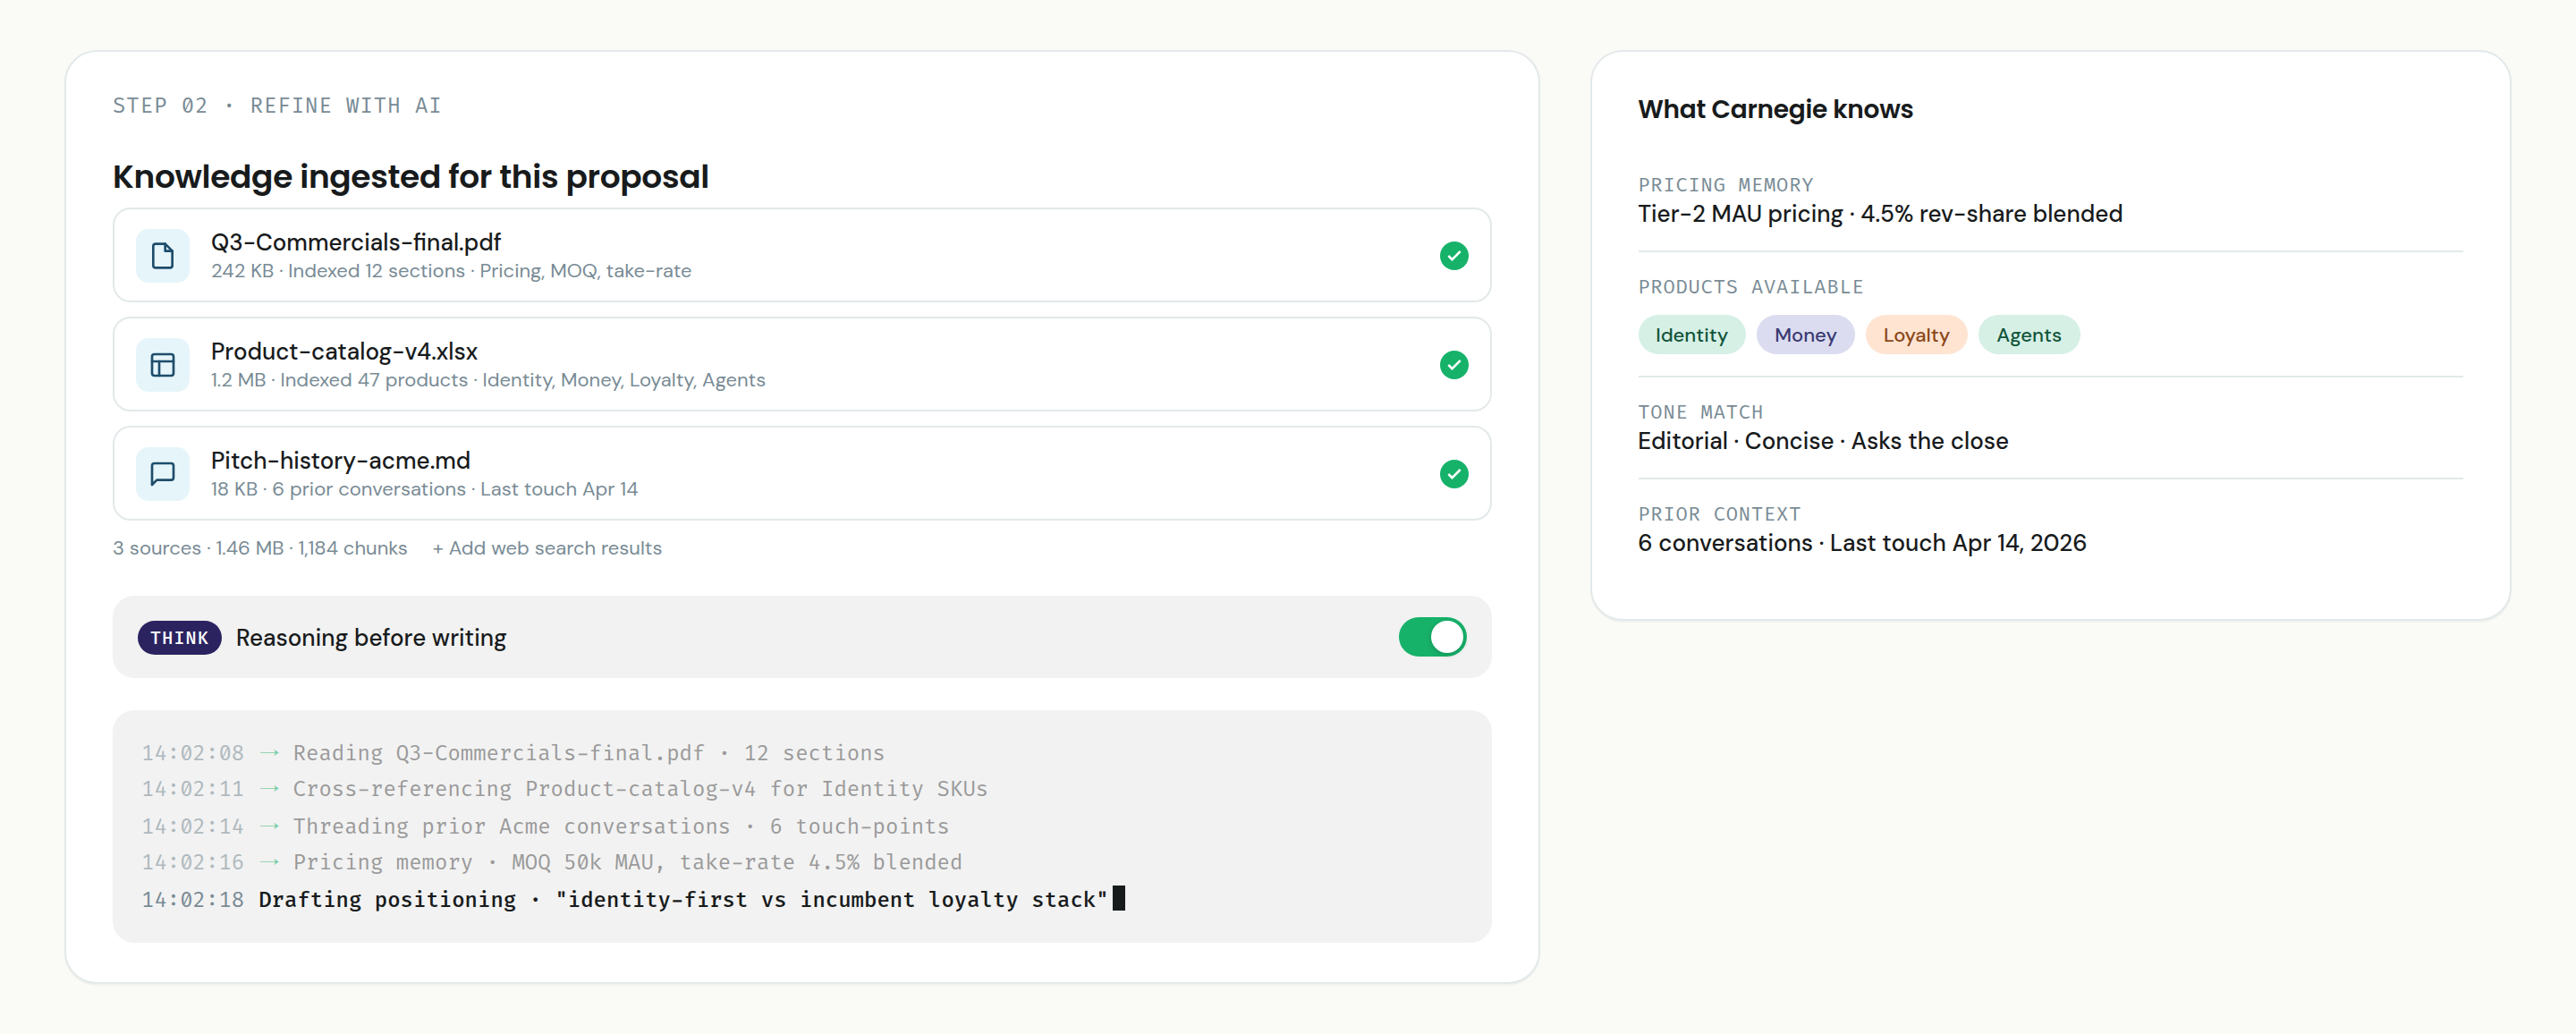The width and height of the screenshot is (2576, 1034).
Task: Add web search results
Action: pos(547,548)
